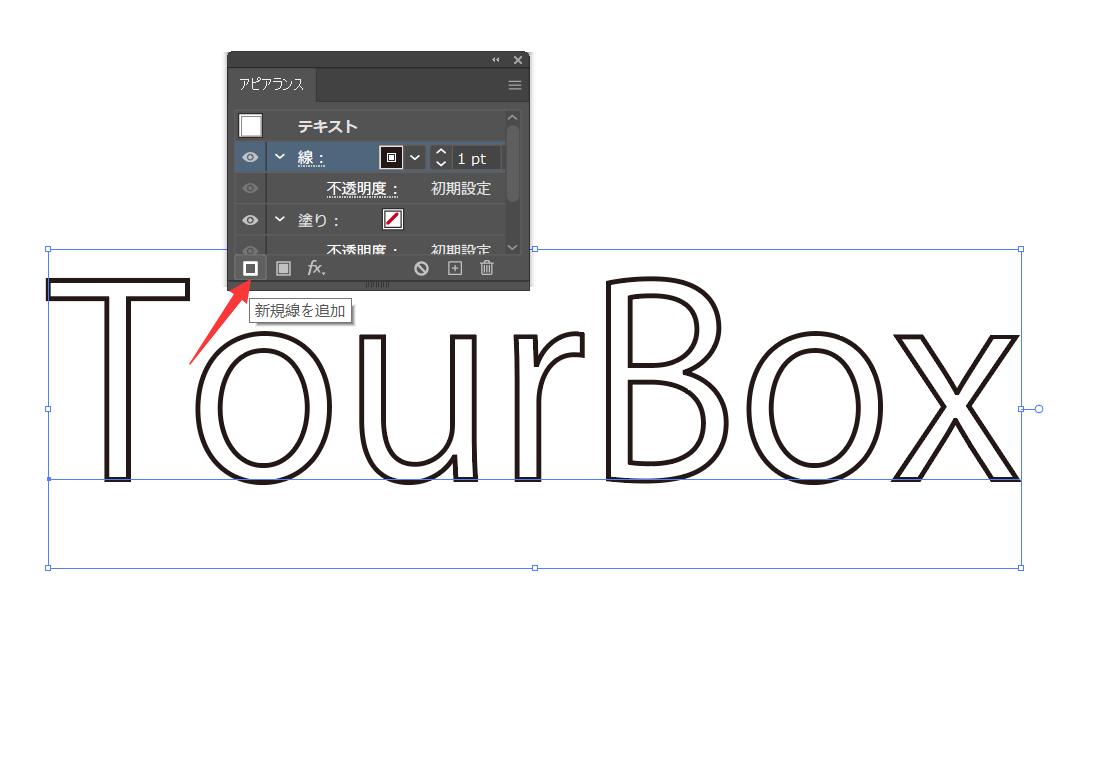
Task: Click the Clear Appearance icon
Action: click(x=422, y=269)
